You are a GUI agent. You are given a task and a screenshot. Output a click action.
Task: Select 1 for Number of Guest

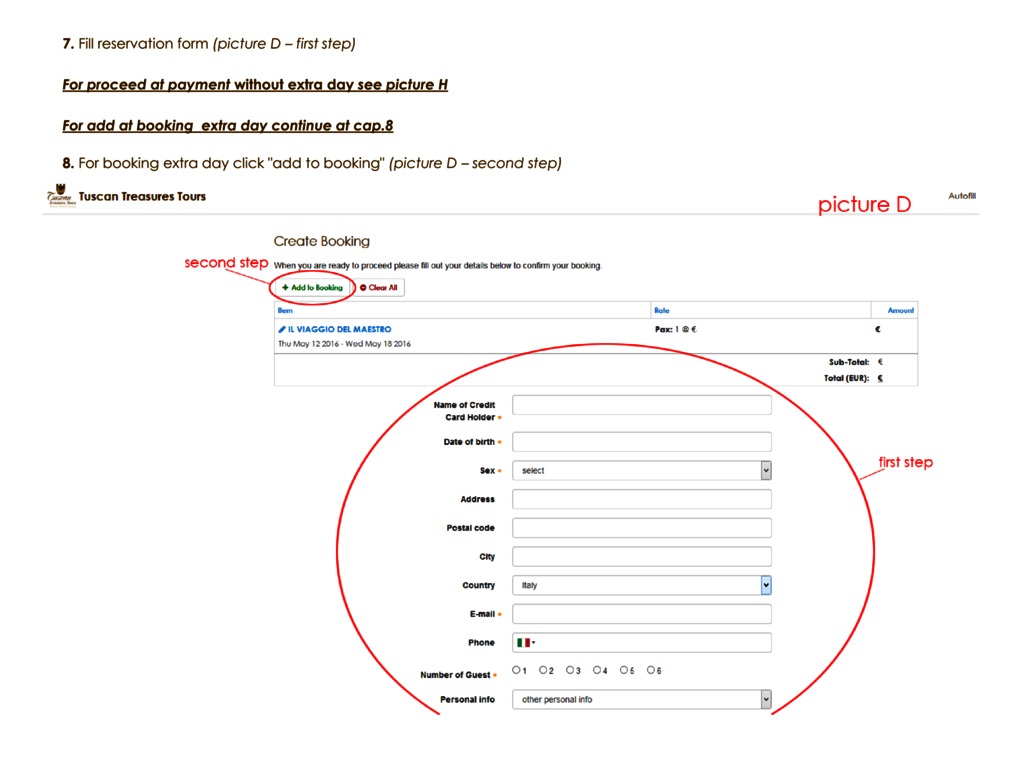pyautogui.click(x=516, y=670)
